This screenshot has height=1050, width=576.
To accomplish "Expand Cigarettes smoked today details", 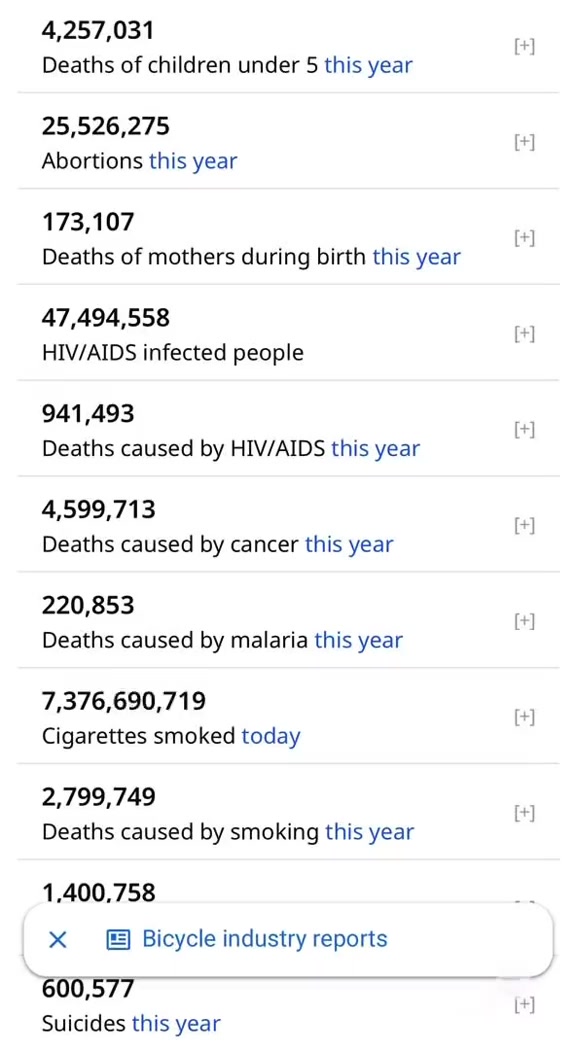I will click(x=524, y=717).
